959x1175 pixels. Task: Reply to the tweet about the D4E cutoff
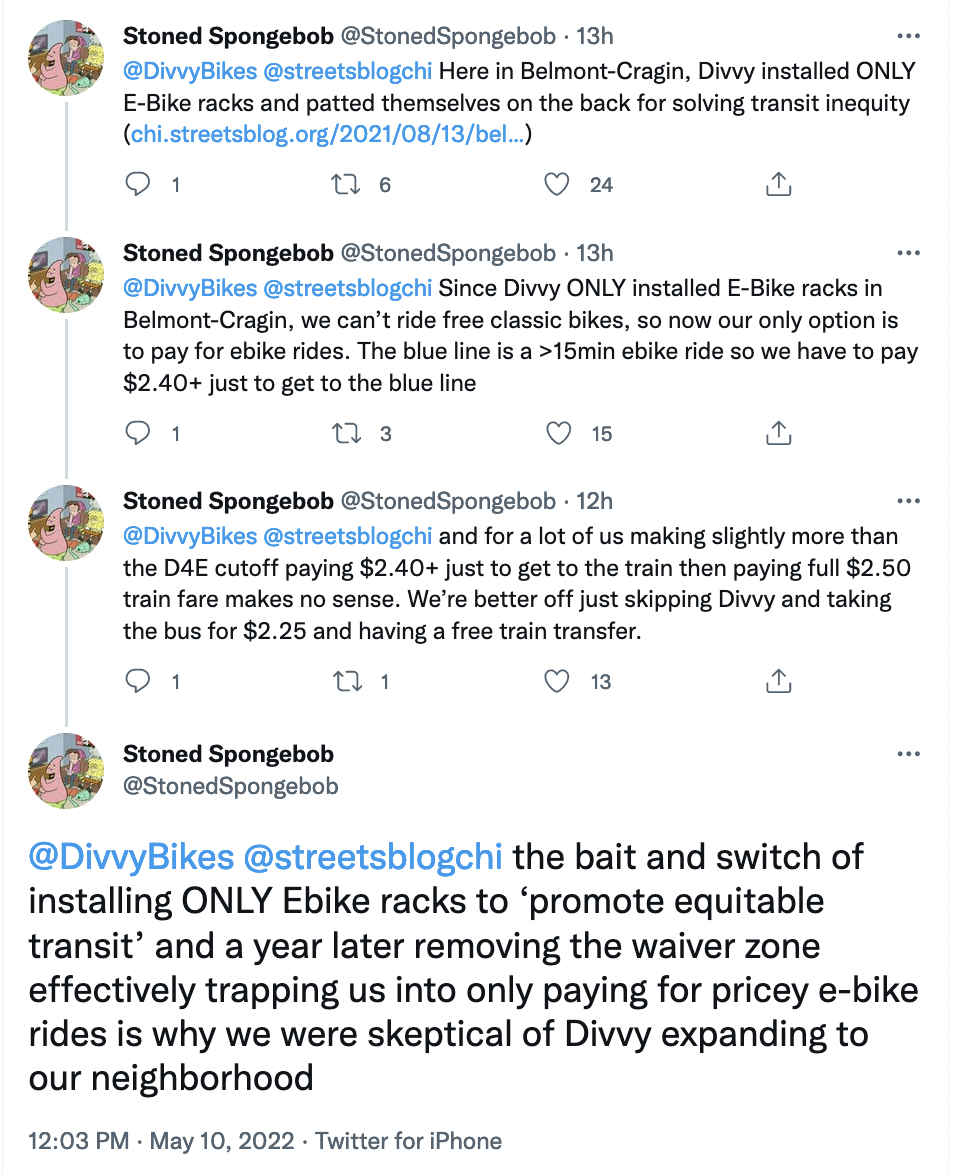coord(141,682)
